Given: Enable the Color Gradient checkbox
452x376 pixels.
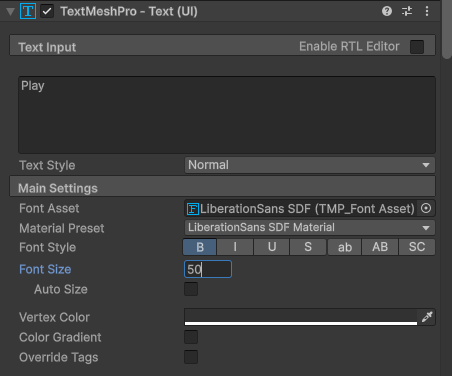Looking at the screenshot, I should [x=191, y=337].
